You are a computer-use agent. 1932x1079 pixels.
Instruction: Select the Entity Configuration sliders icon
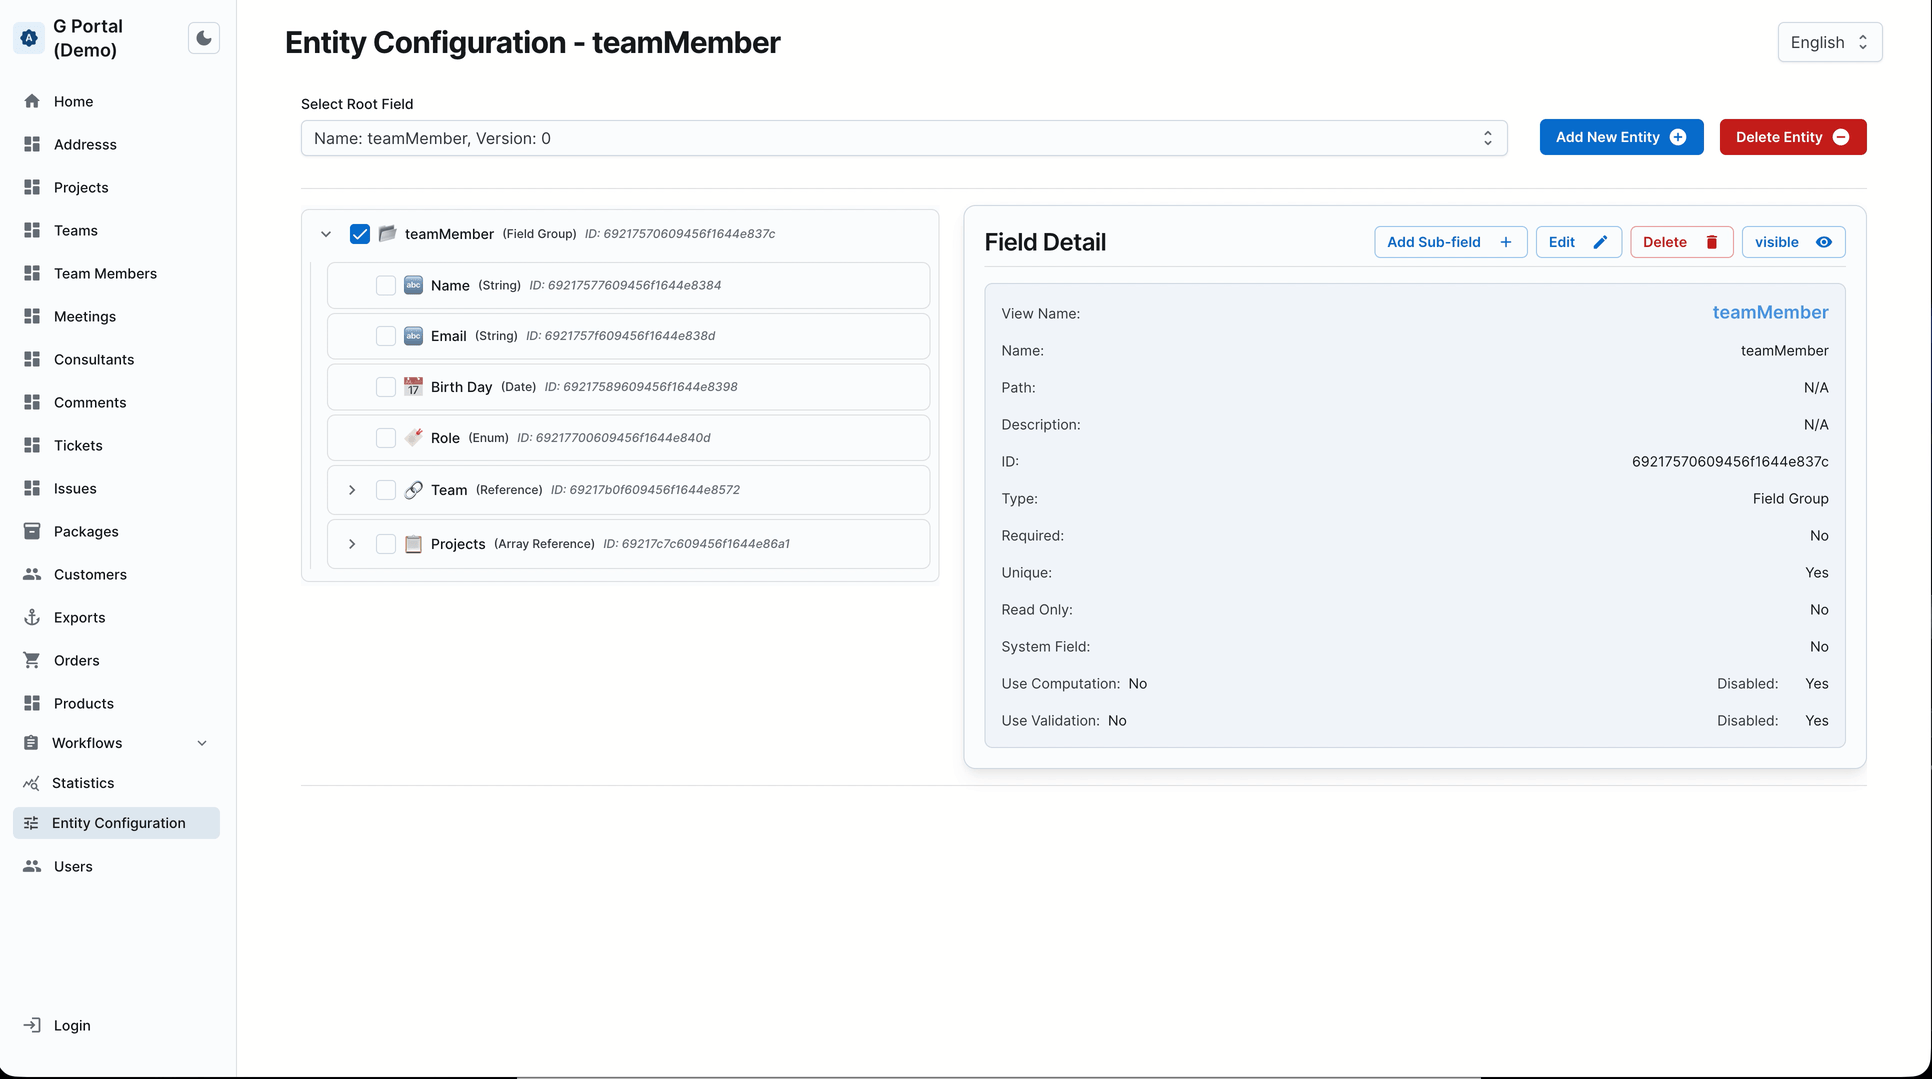pos(32,822)
